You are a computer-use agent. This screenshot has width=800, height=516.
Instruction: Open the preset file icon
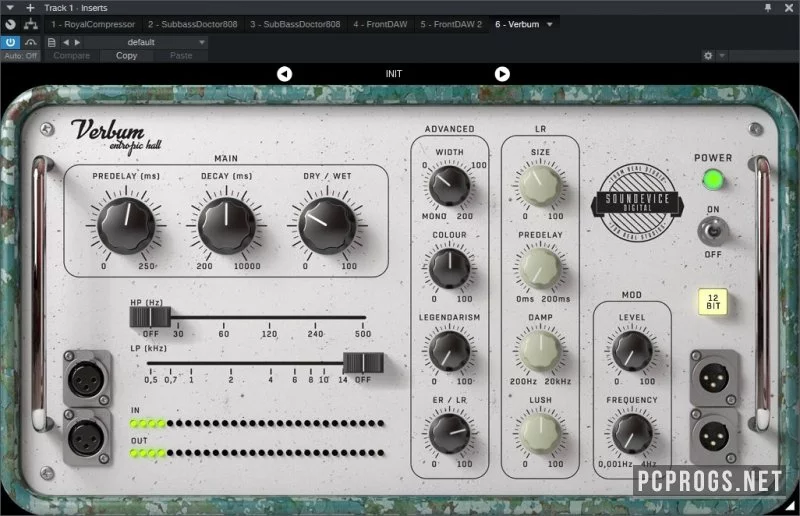51,42
